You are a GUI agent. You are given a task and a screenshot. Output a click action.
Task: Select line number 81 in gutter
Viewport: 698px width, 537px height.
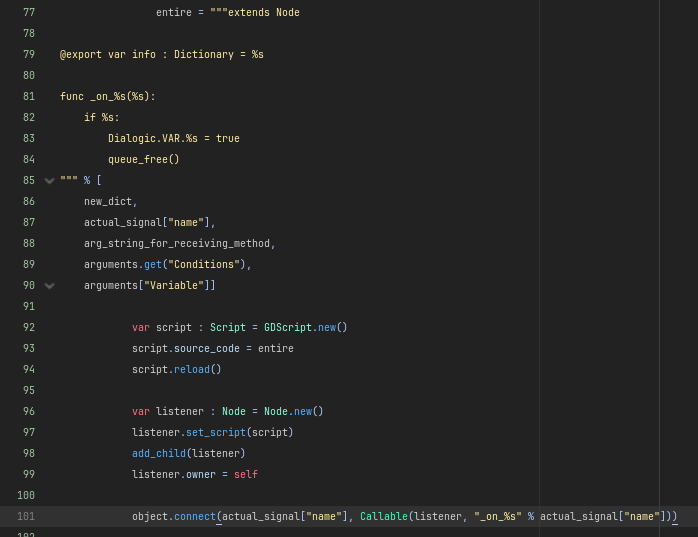pos(29,96)
